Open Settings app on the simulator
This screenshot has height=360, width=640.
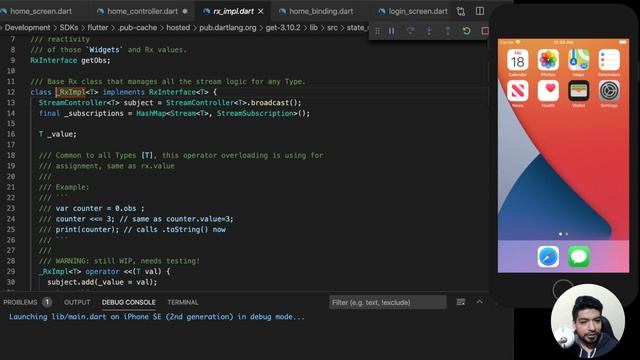pos(609,91)
